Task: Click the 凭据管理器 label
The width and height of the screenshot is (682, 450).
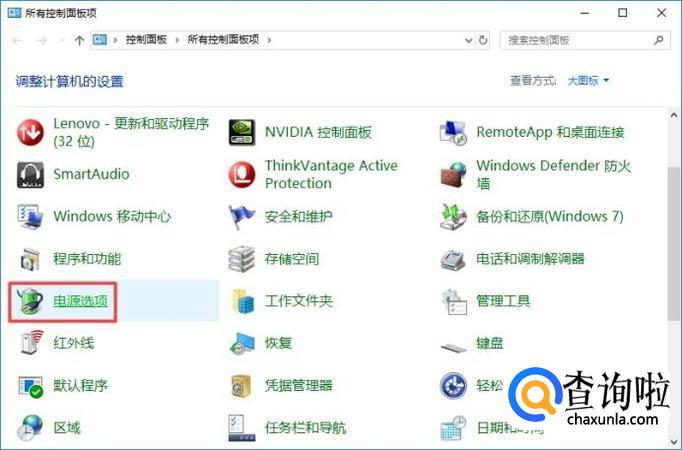Action: point(299,386)
